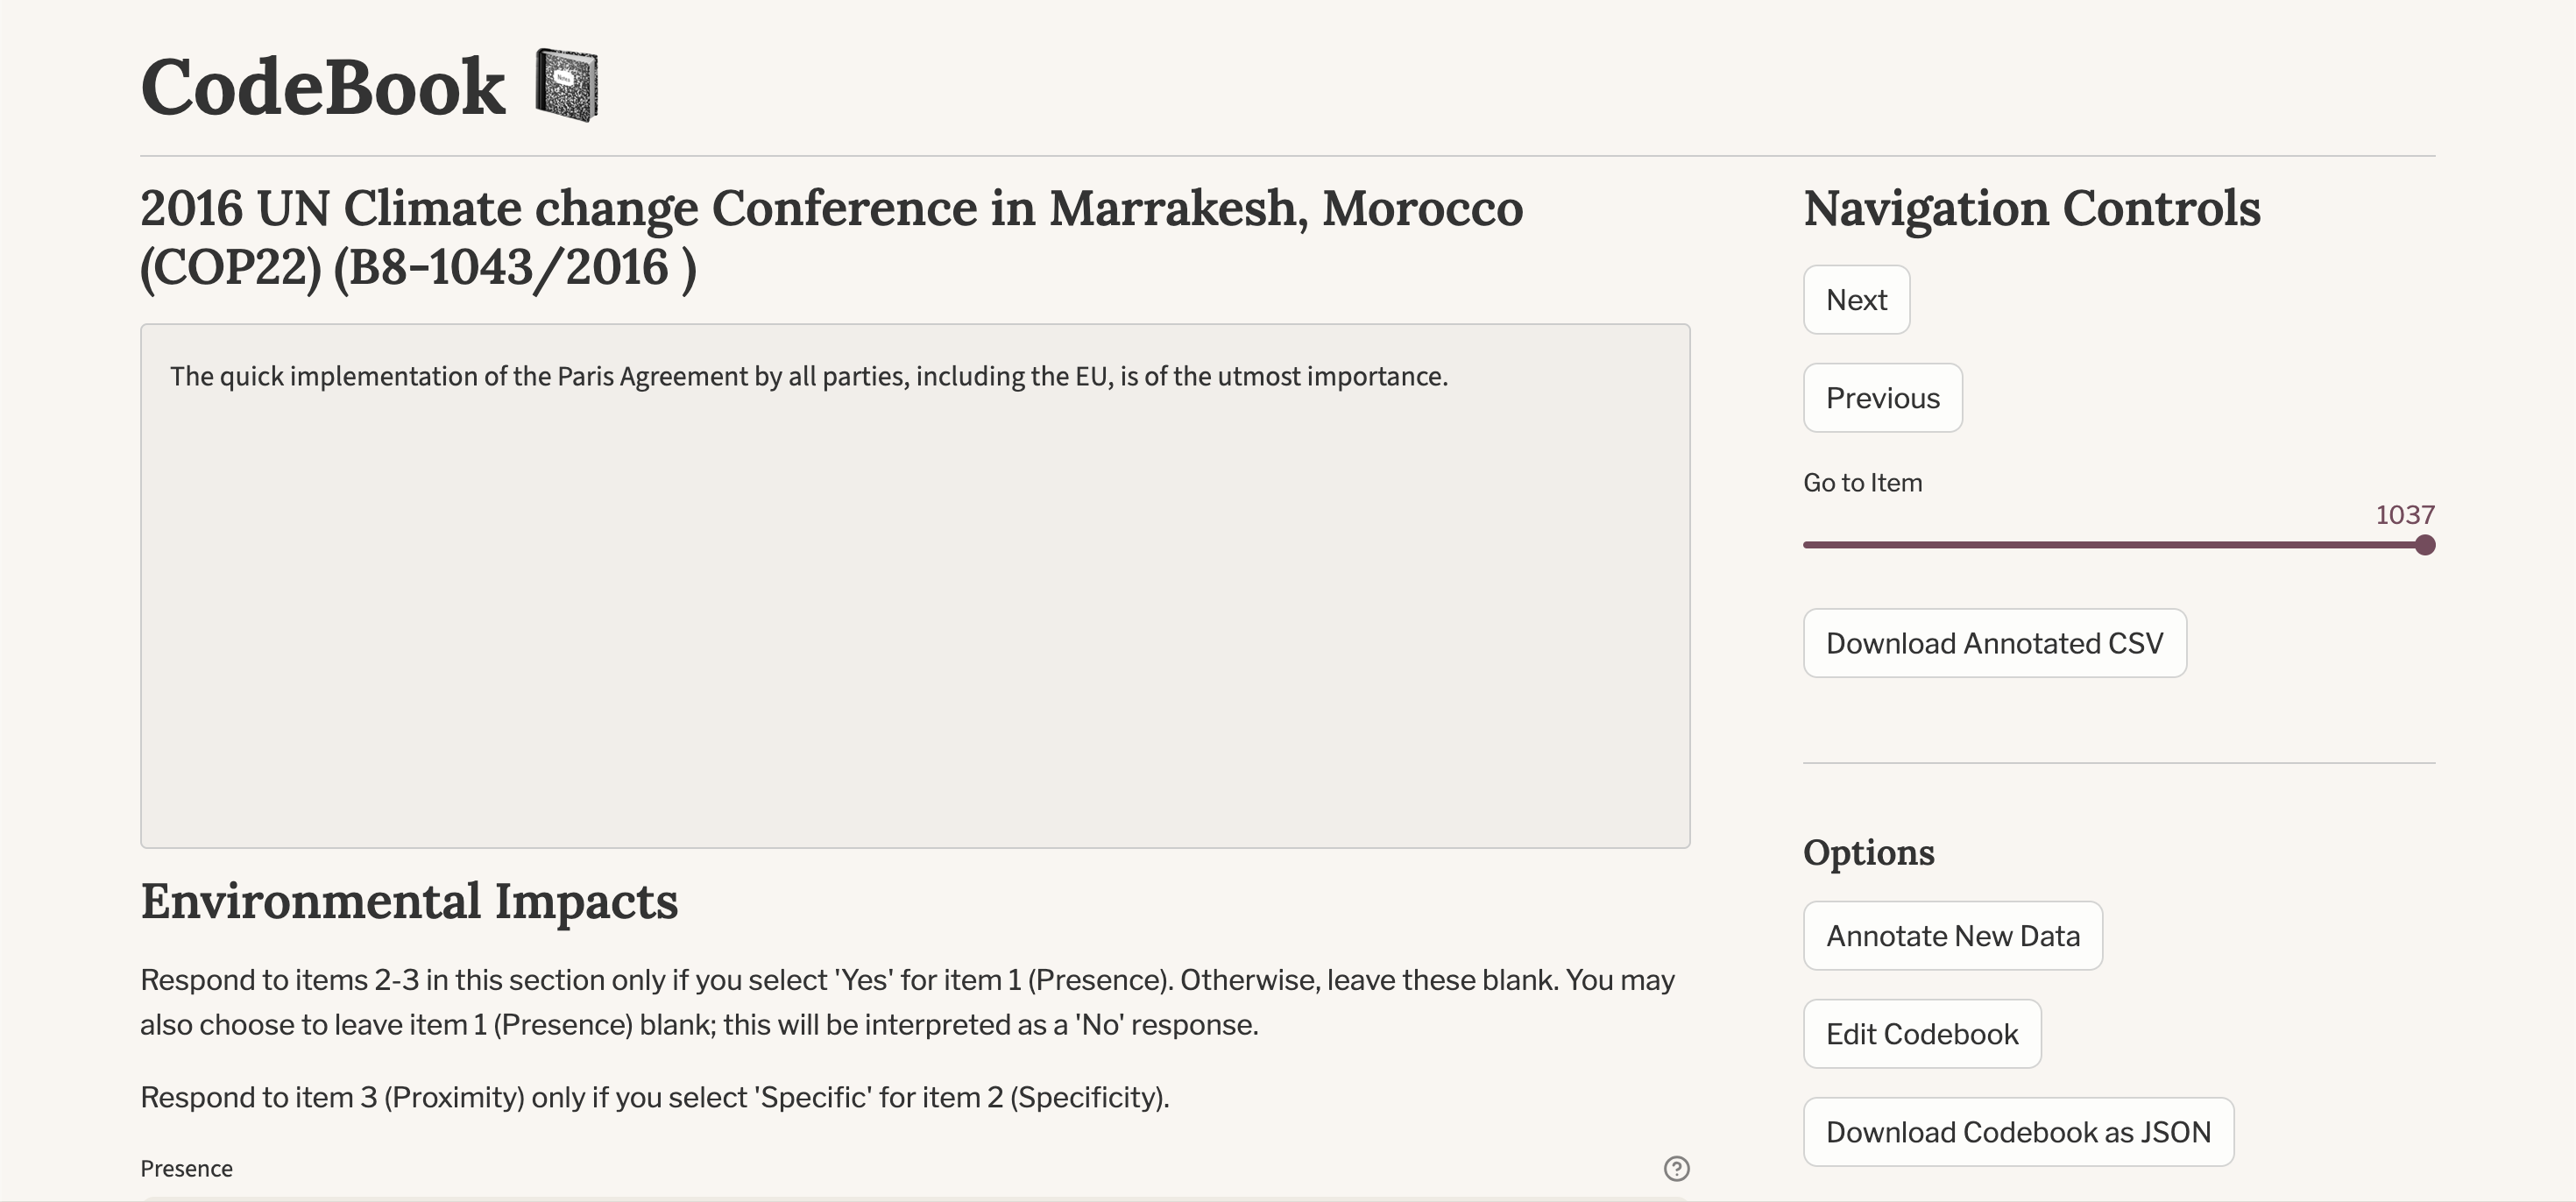This screenshot has width=2576, height=1202.
Task: Download the Annotated CSV
Action: [x=1994, y=643]
